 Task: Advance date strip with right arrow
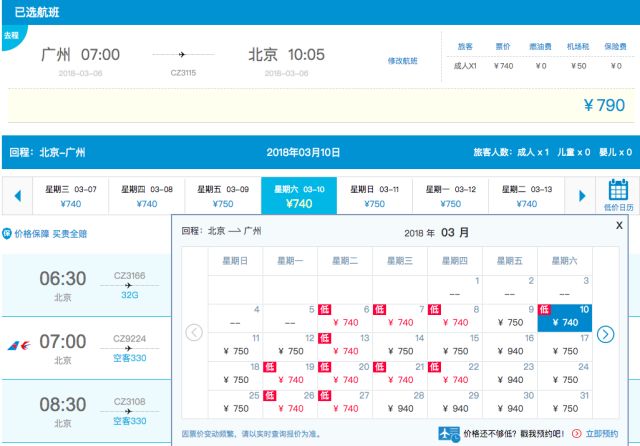click(582, 196)
